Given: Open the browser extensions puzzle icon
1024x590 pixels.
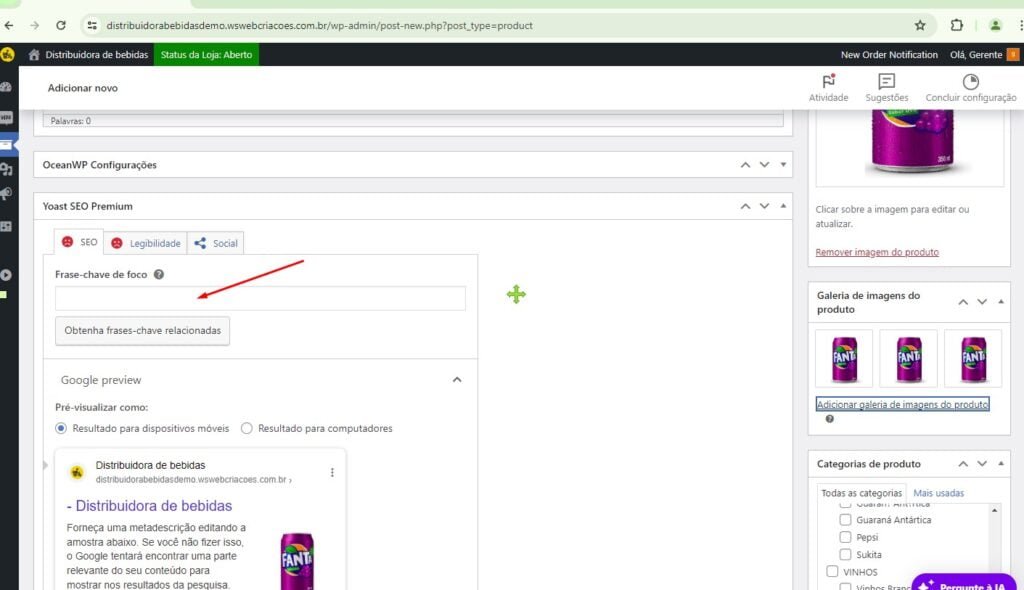Looking at the screenshot, I should point(957,25).
